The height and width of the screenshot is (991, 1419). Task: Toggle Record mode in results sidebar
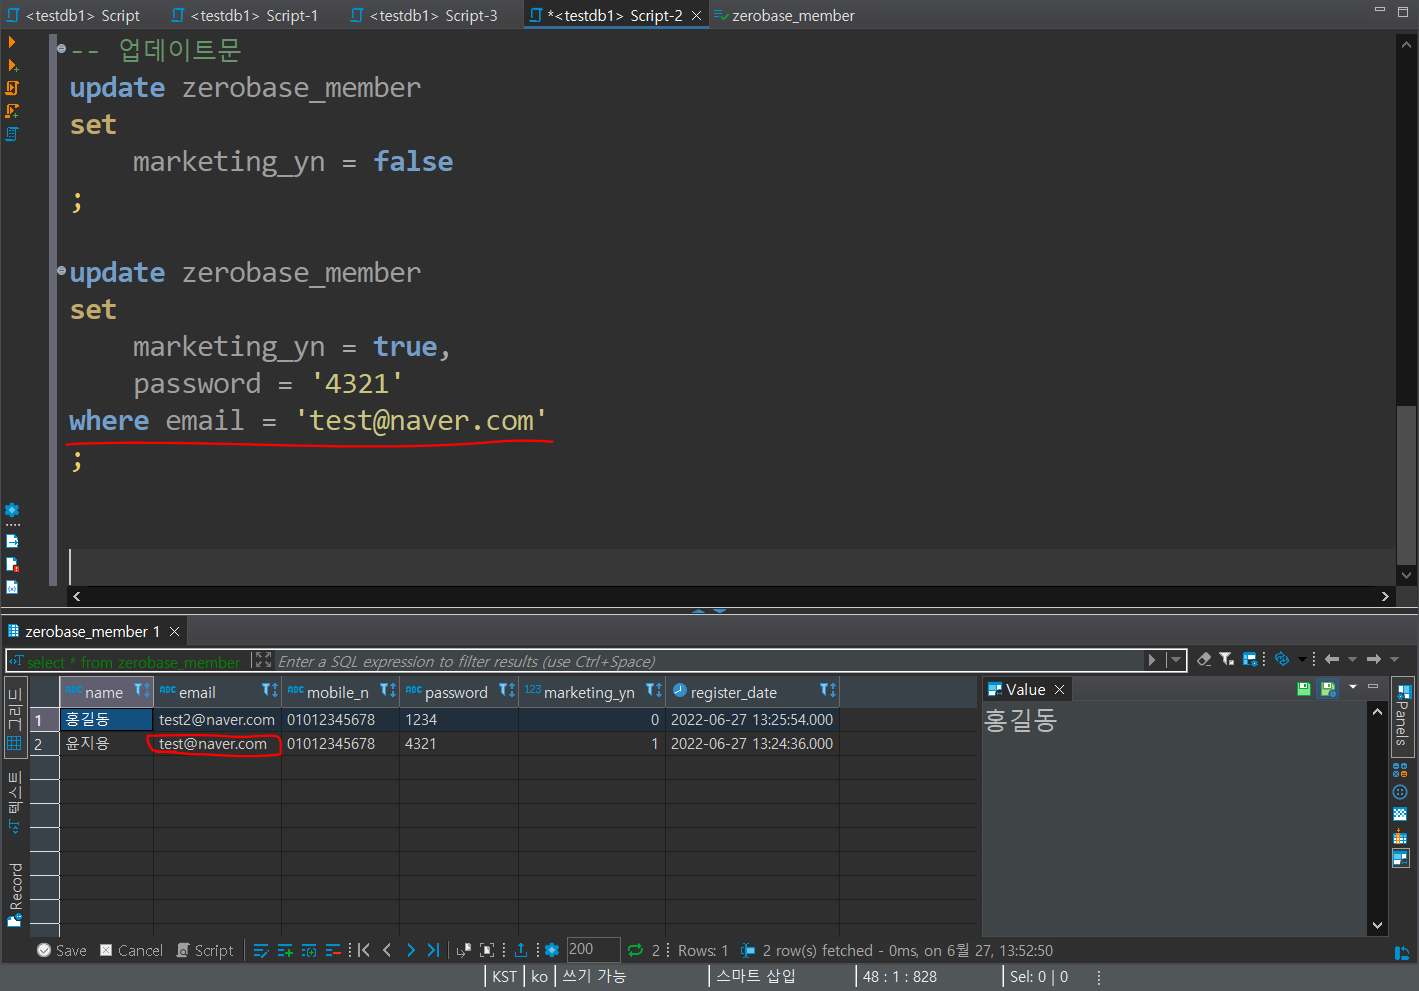14,893
